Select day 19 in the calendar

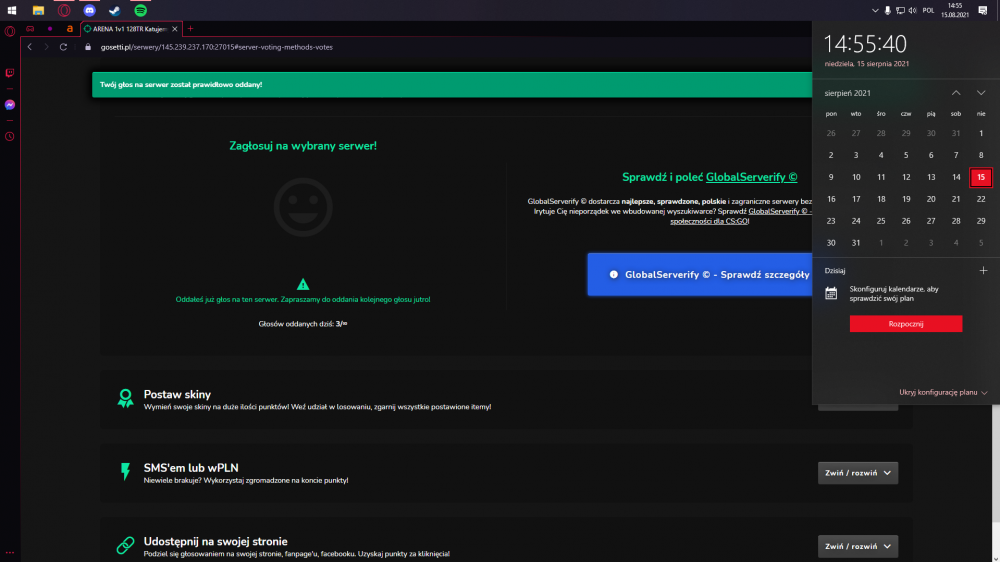click(906, 199)
